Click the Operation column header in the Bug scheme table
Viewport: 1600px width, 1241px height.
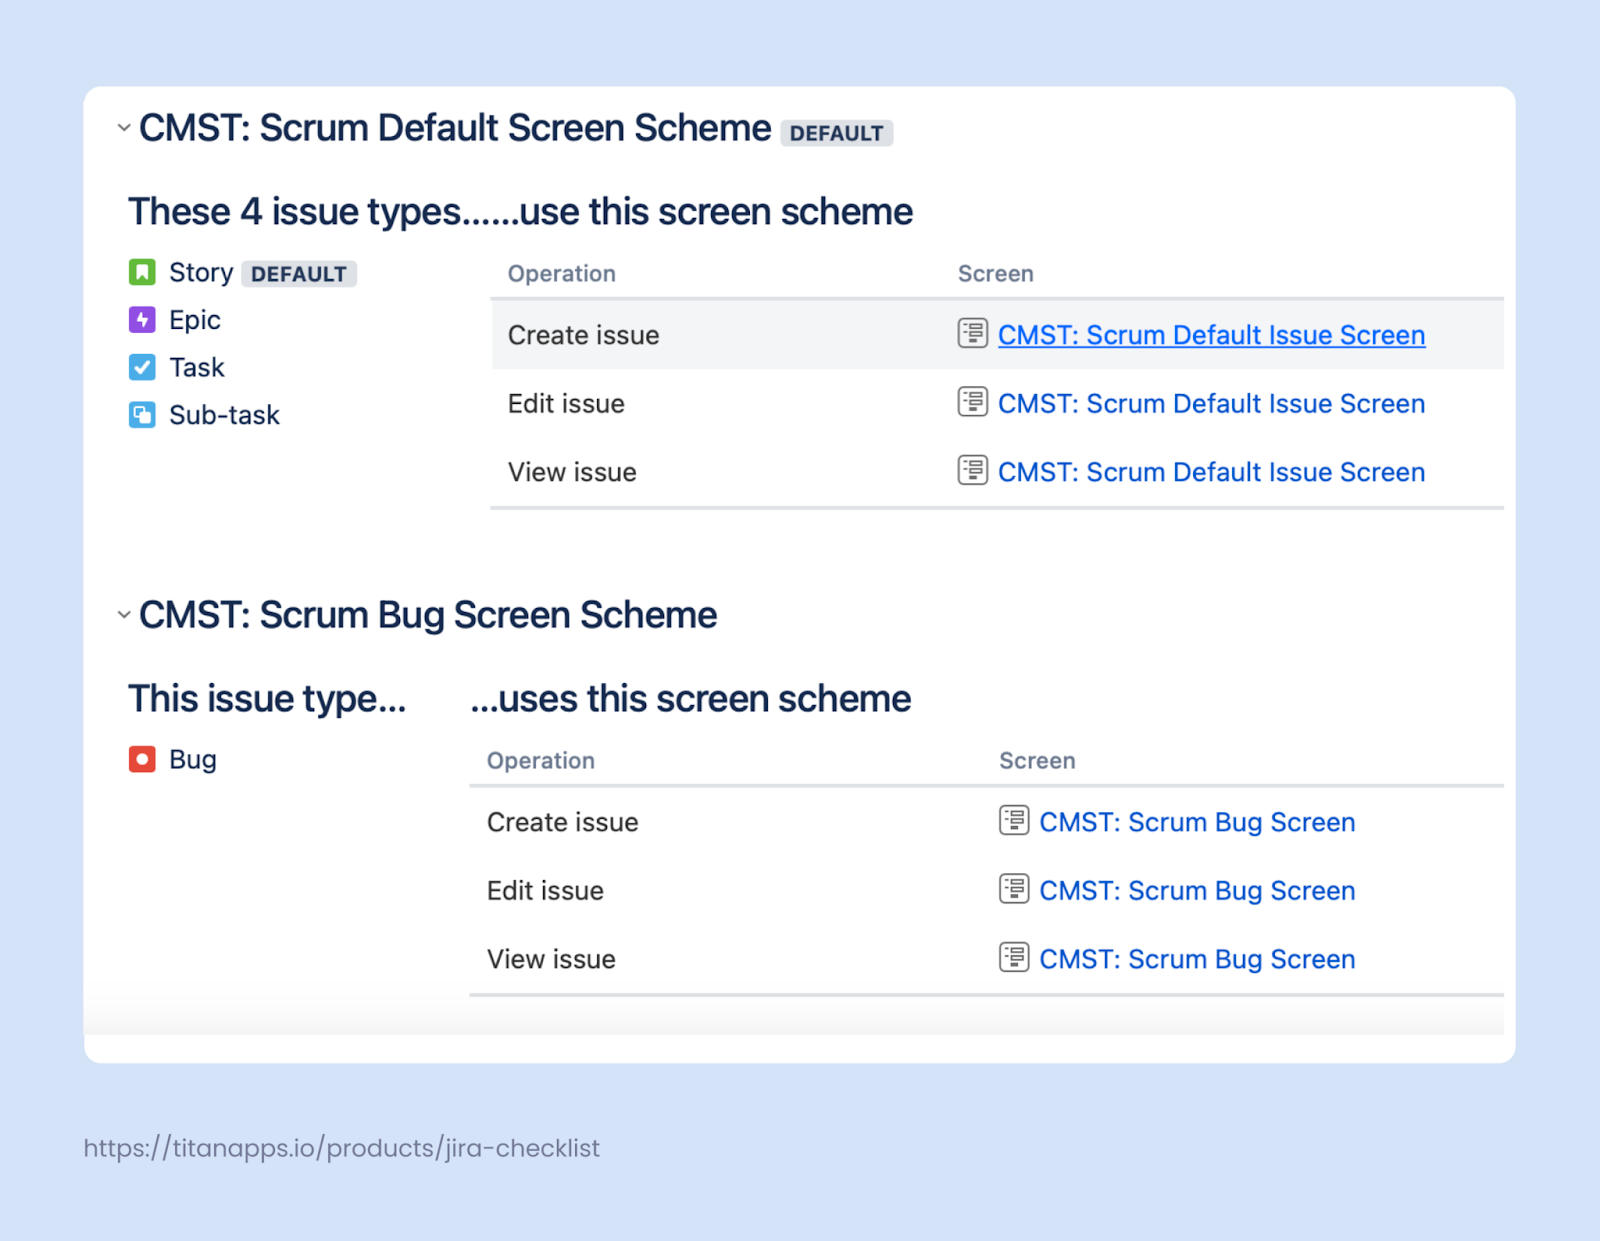[x=540, y=761]
